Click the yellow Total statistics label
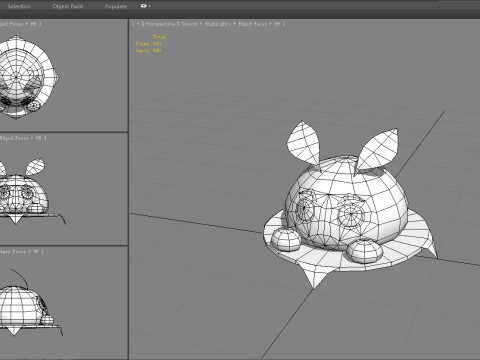Viewport: 480px width, 360px height. 159,37
